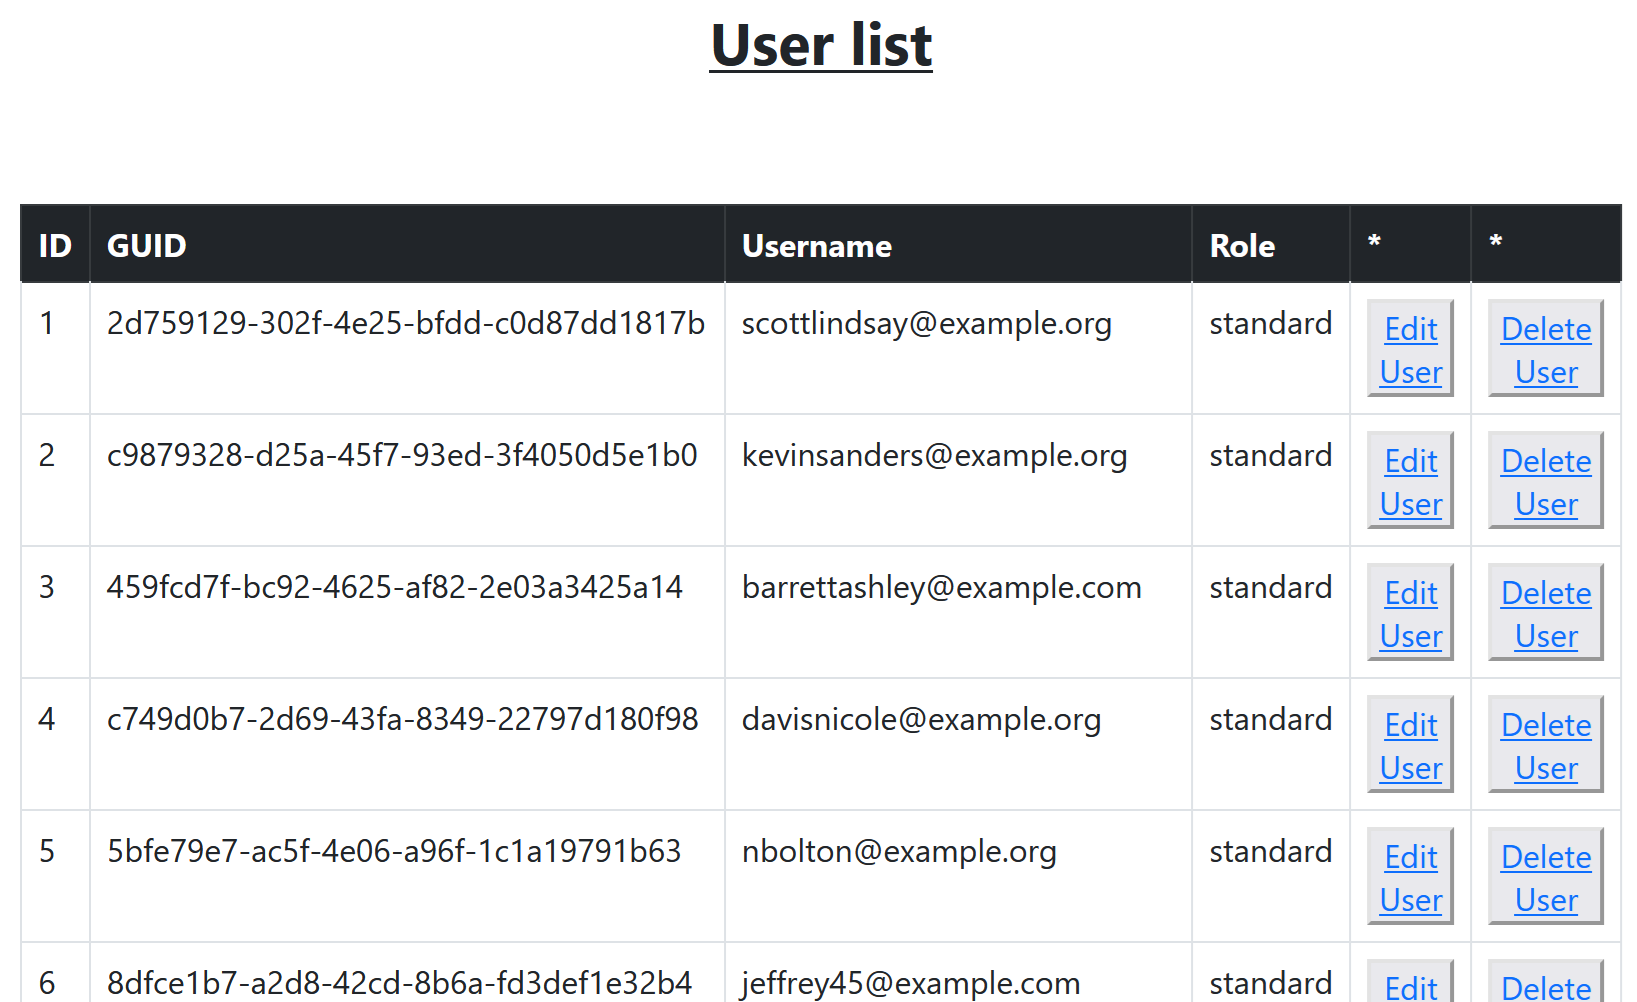This screenshot has width=1637, height=1002.
Task: Edit the user davisnicole@example.org
Action: (x=1409, y=745)
